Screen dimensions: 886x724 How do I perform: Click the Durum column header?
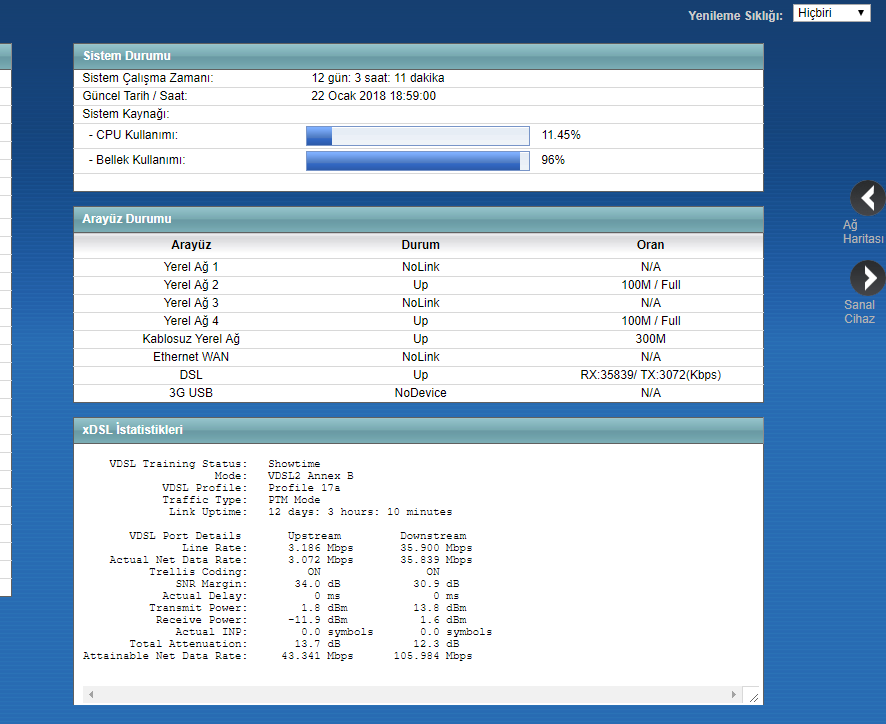click(x=420, y=245)
